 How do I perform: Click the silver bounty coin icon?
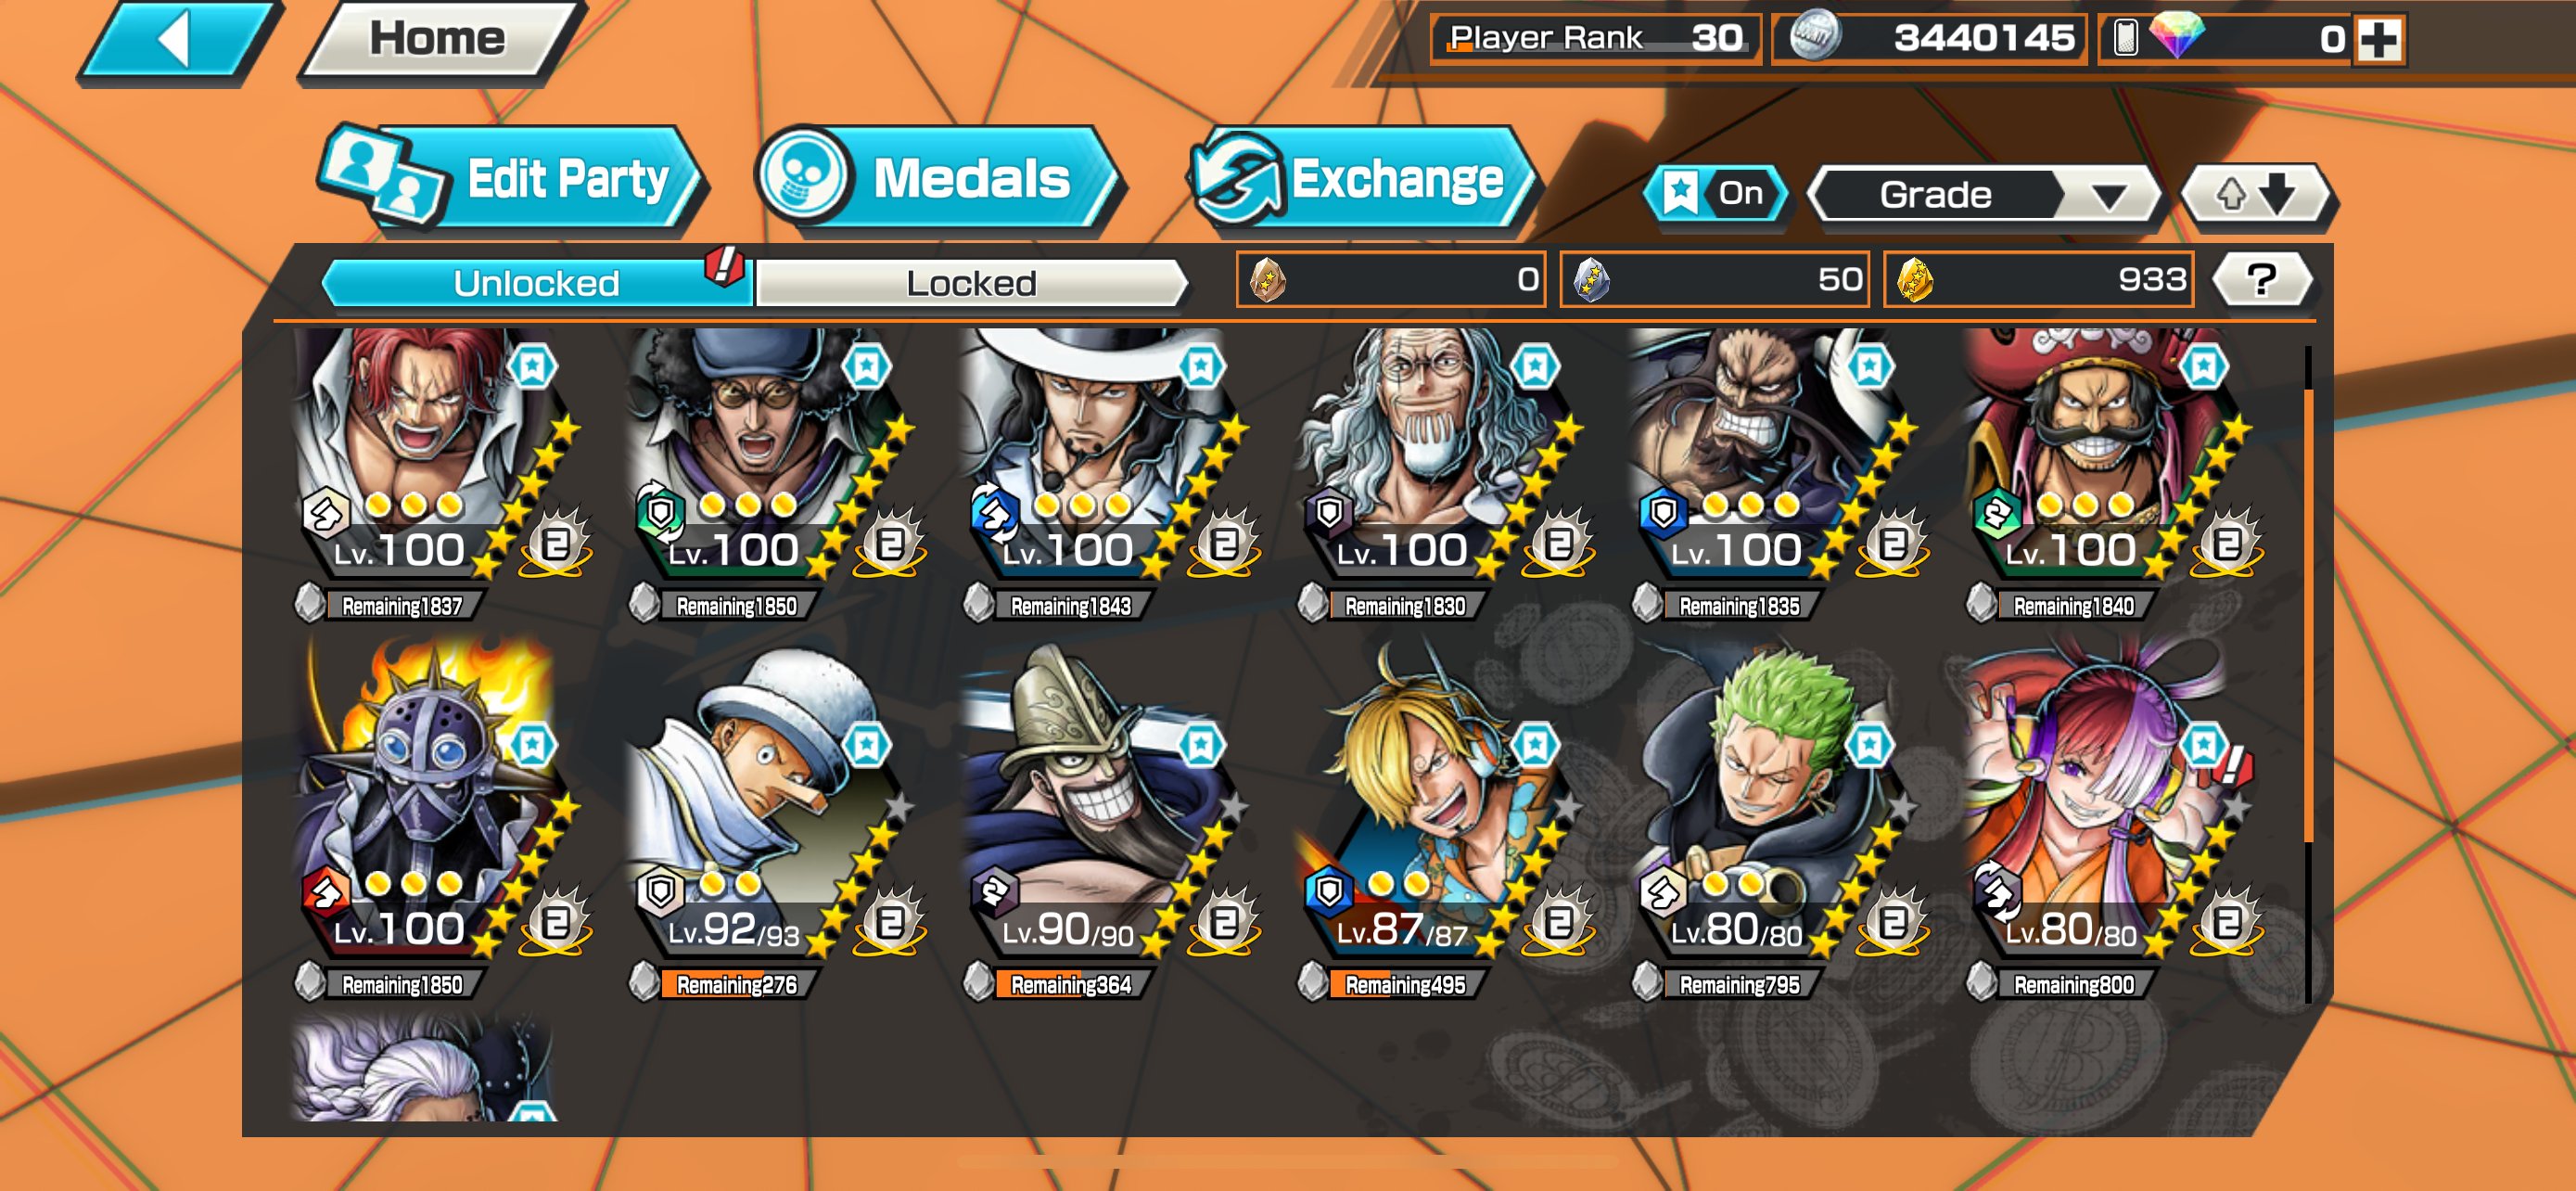coord(1814,36)
